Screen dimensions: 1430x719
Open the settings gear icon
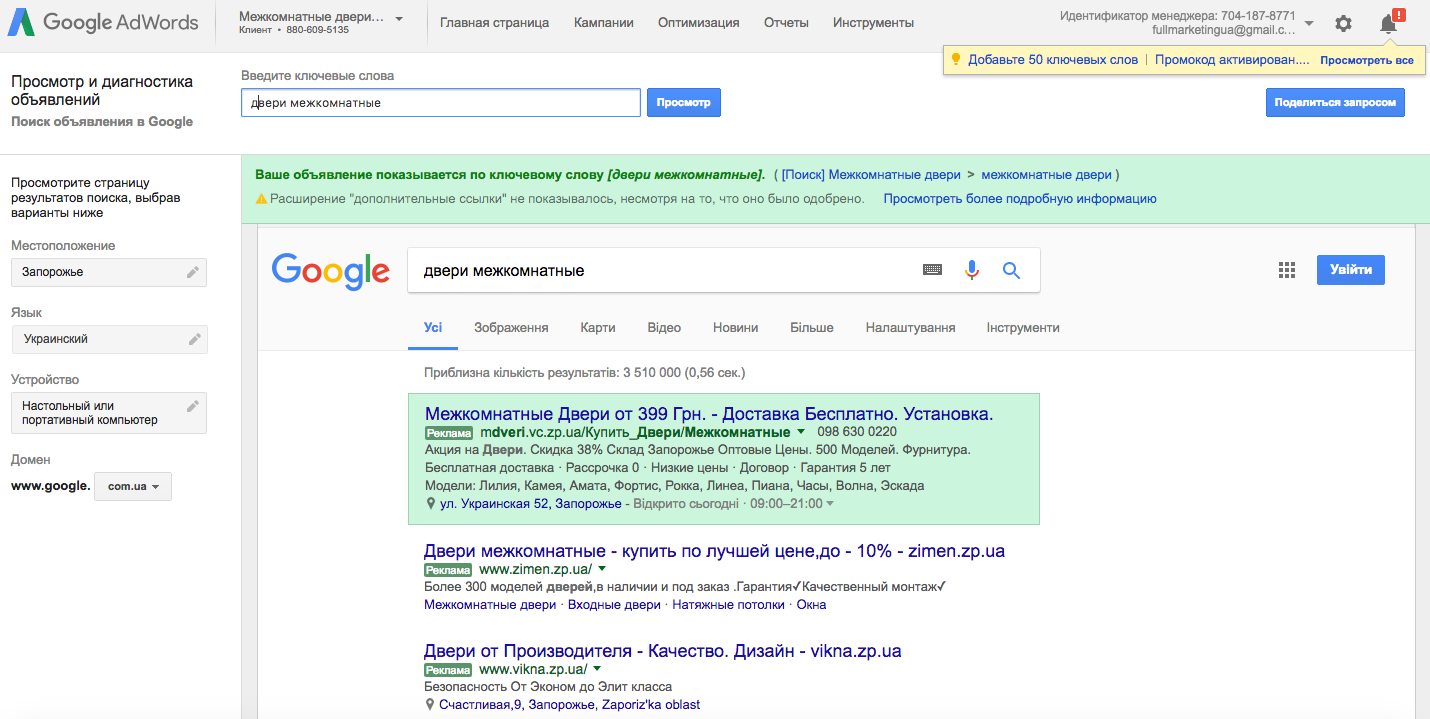1343,23
